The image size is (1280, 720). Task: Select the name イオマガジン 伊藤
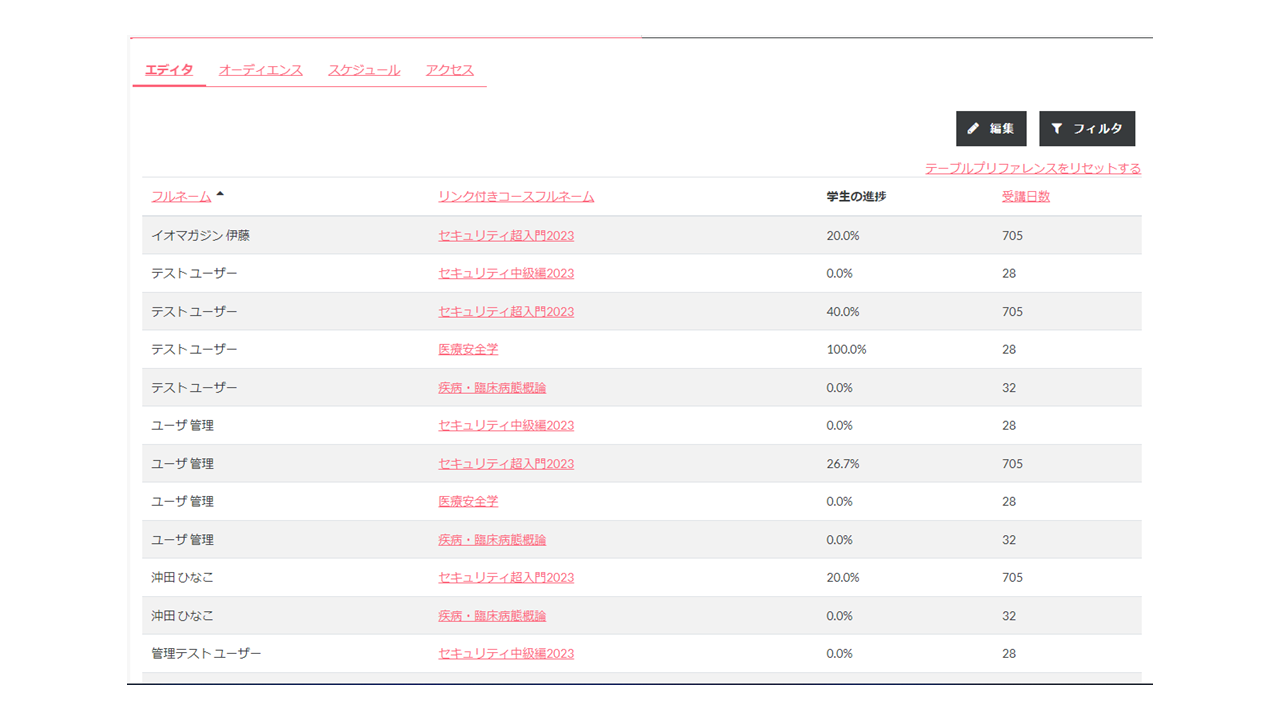tap(200, 236)
